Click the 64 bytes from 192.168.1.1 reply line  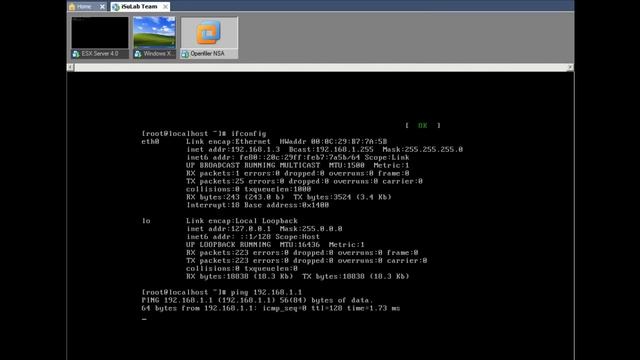(x=271, y=308)
